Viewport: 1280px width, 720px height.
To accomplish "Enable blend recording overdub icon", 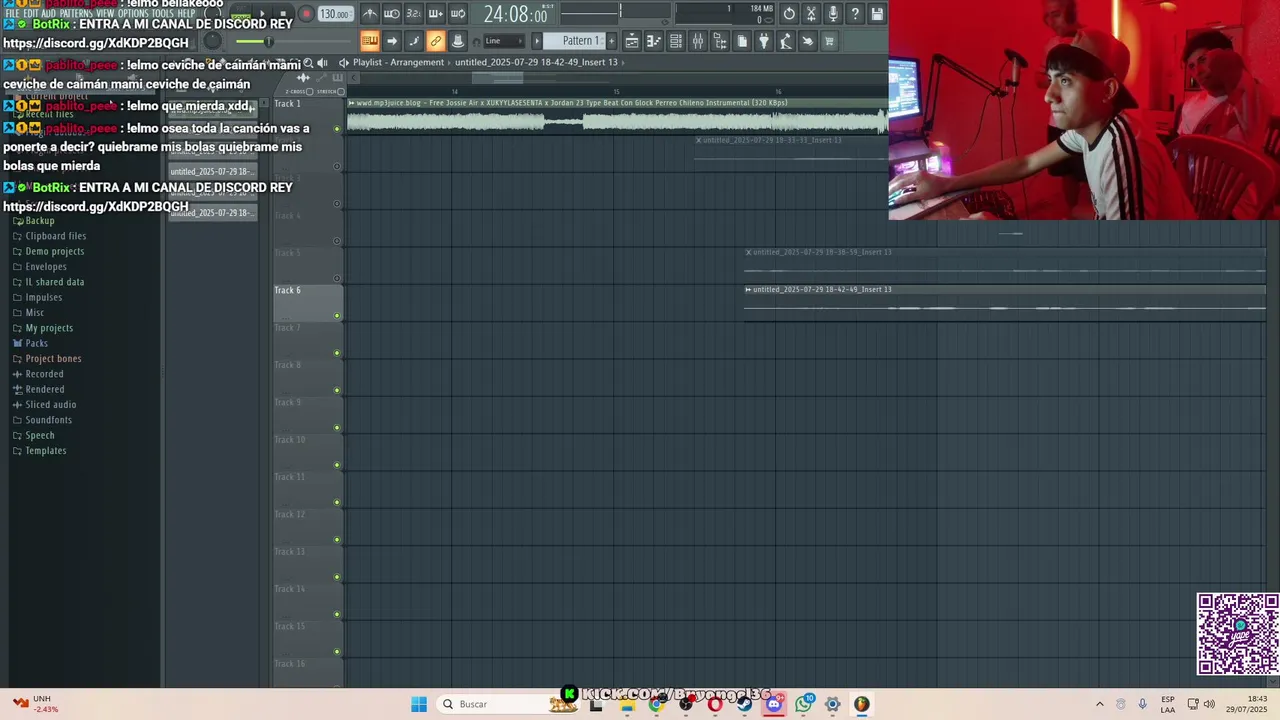I will (x=436, y=14).
